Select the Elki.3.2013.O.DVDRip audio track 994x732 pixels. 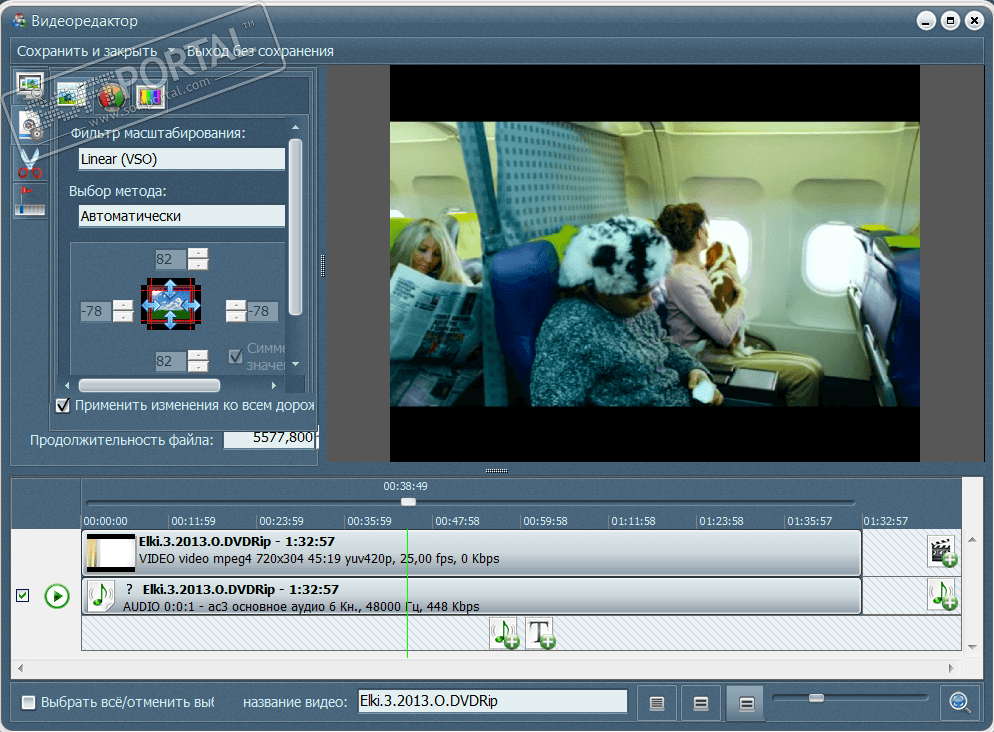point(472,596)
